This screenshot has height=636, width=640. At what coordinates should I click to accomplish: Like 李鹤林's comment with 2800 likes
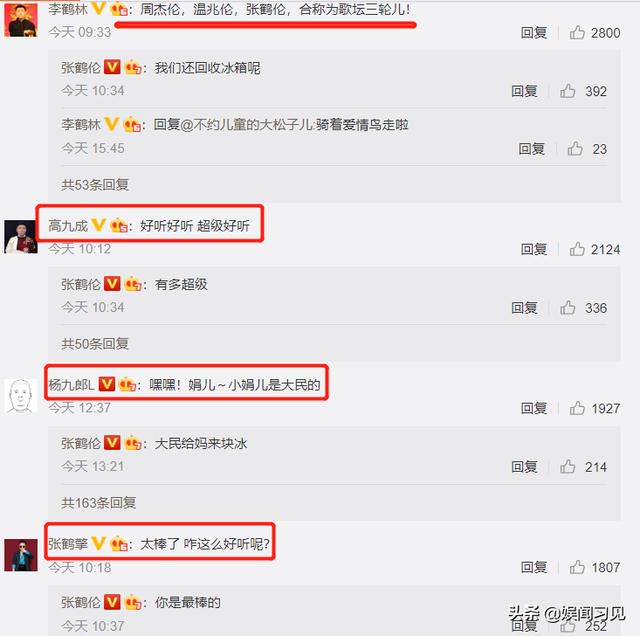click(577, 33)
